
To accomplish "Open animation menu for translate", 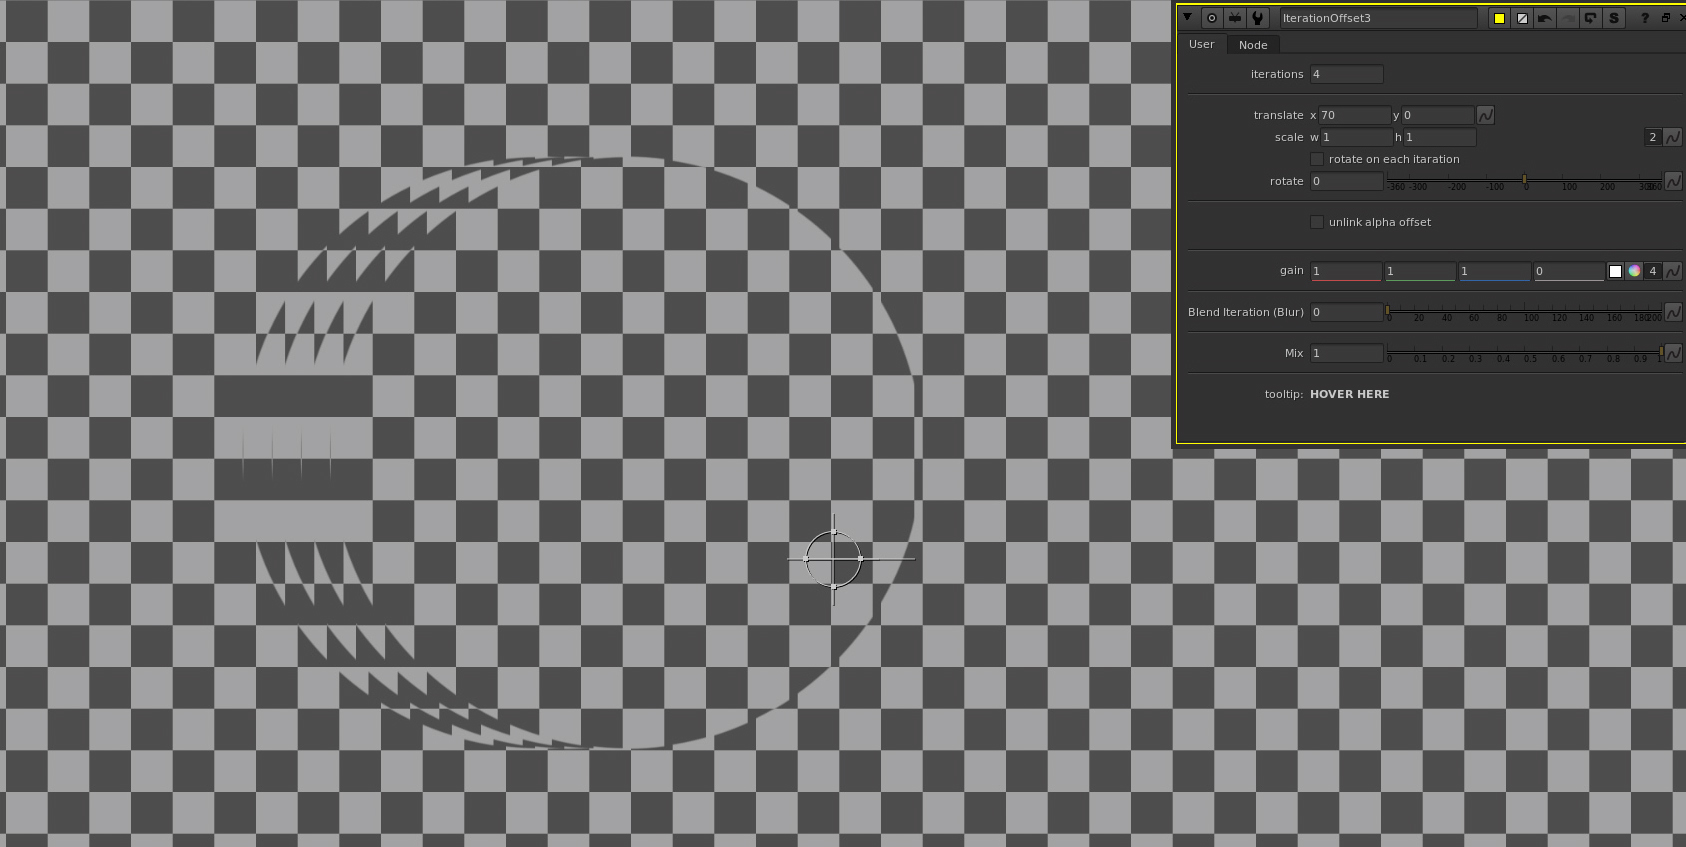I will (x=1486, y=116).
